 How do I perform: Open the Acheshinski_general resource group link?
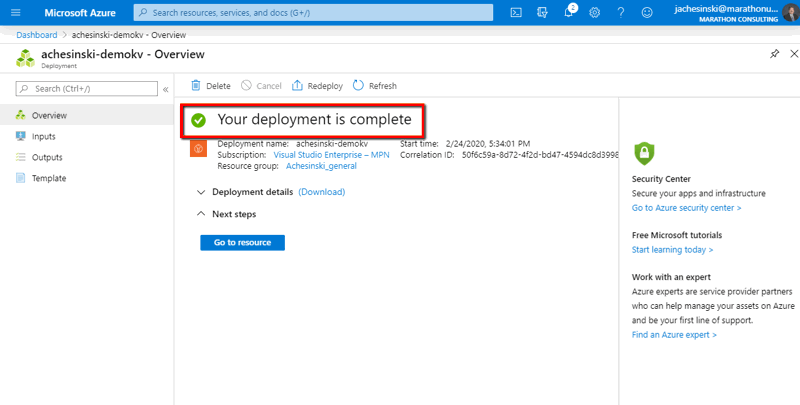[x=321, y=166]
